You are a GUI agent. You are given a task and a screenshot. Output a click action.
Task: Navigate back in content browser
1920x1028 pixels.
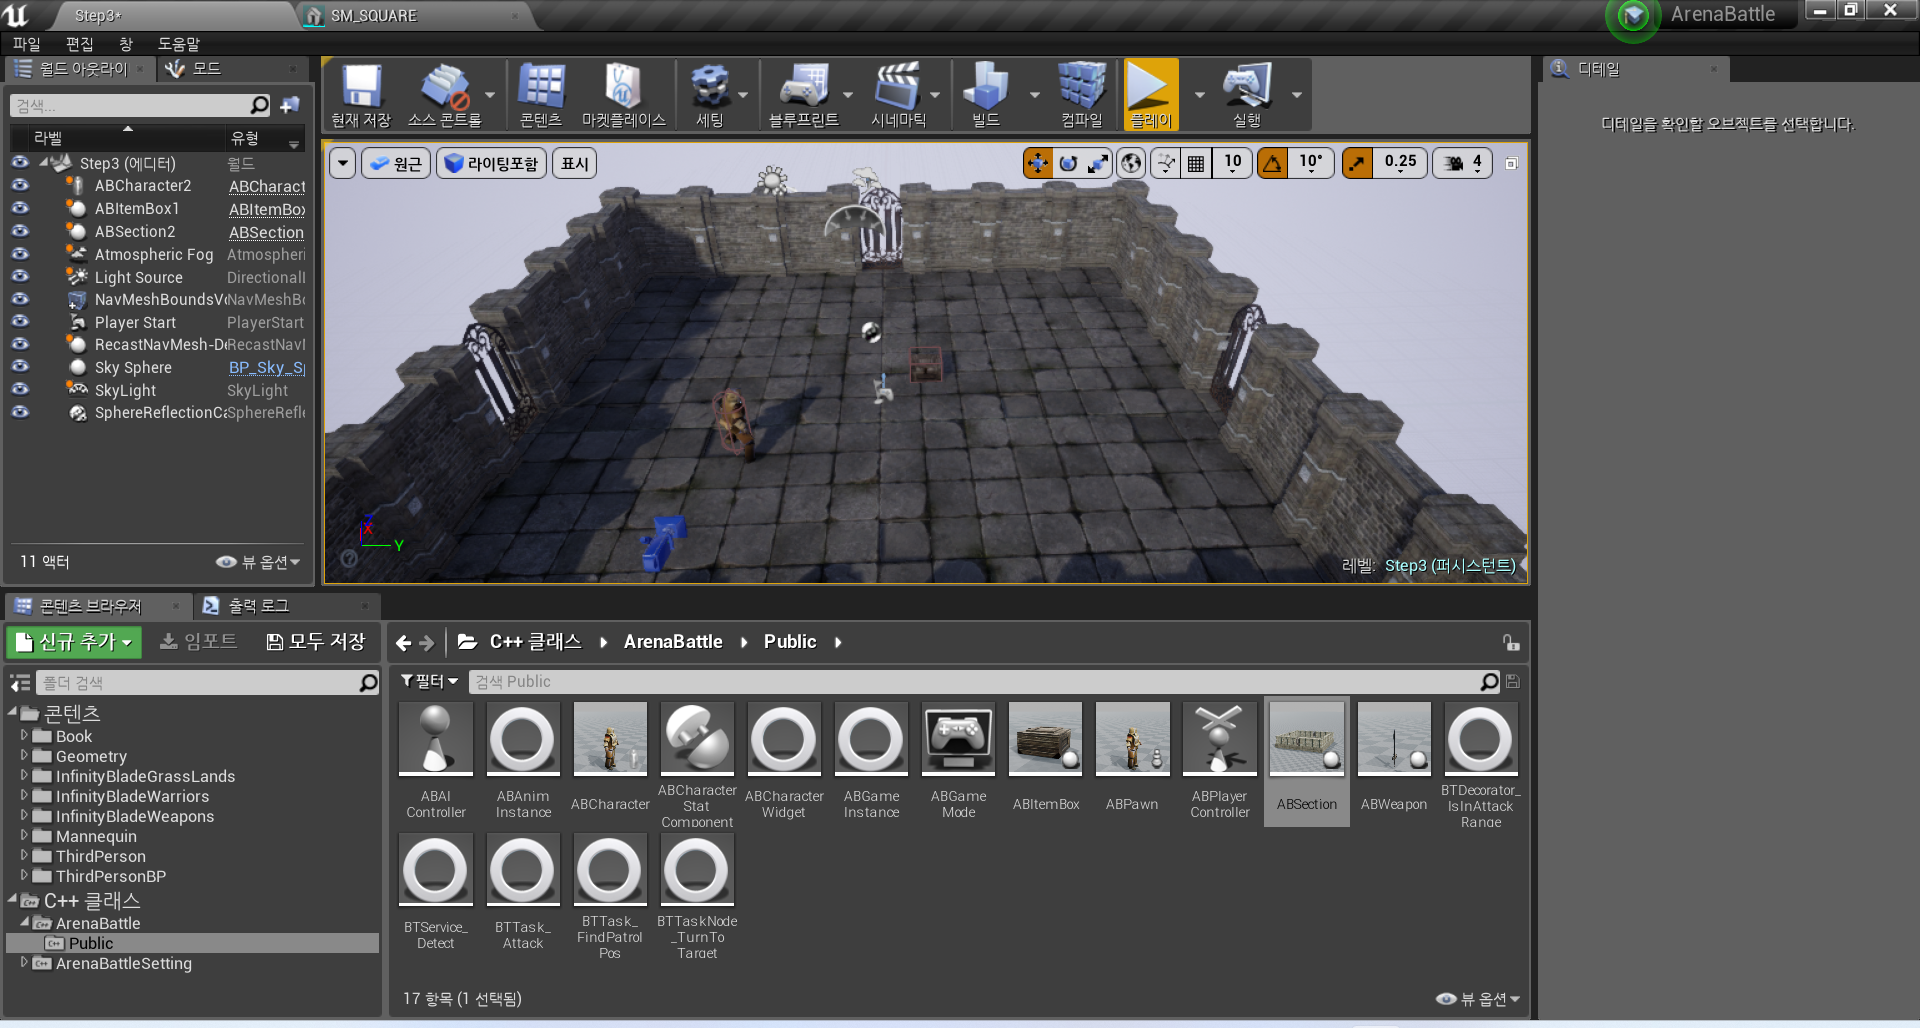click(x=403, y=643)
